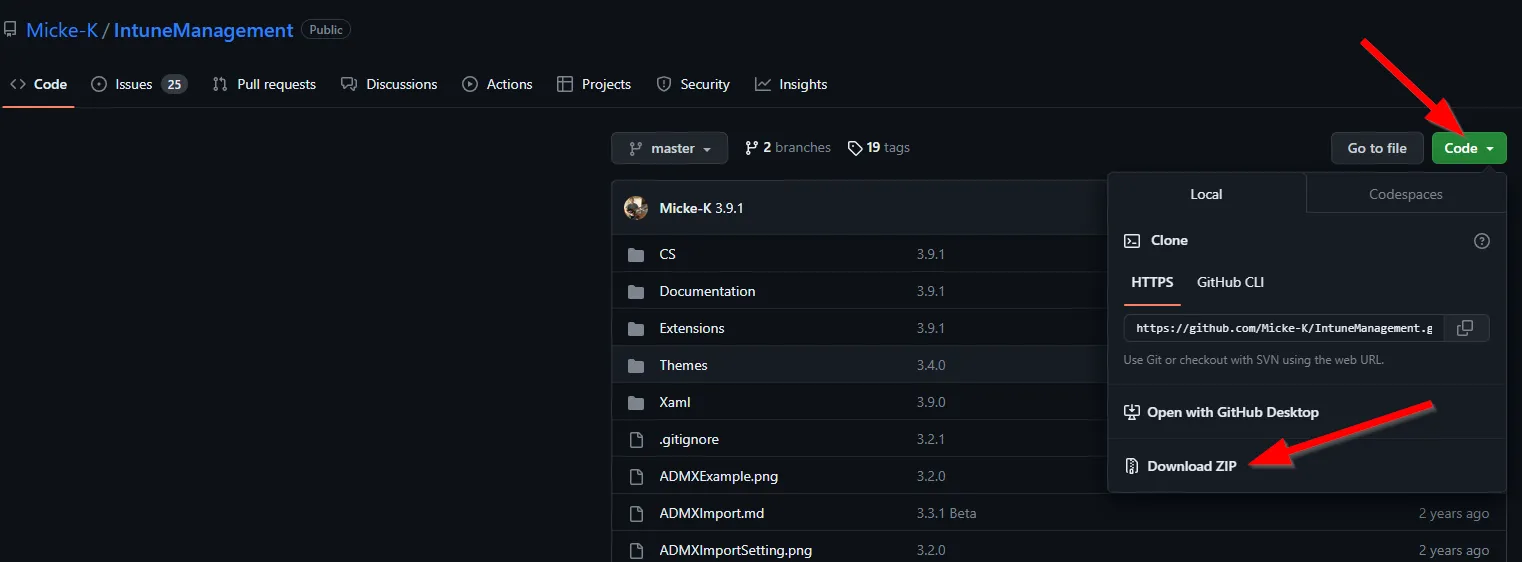Click the Discussions speech bubble icon
The height and width of the screenshot is (562, 1522).
348,84
